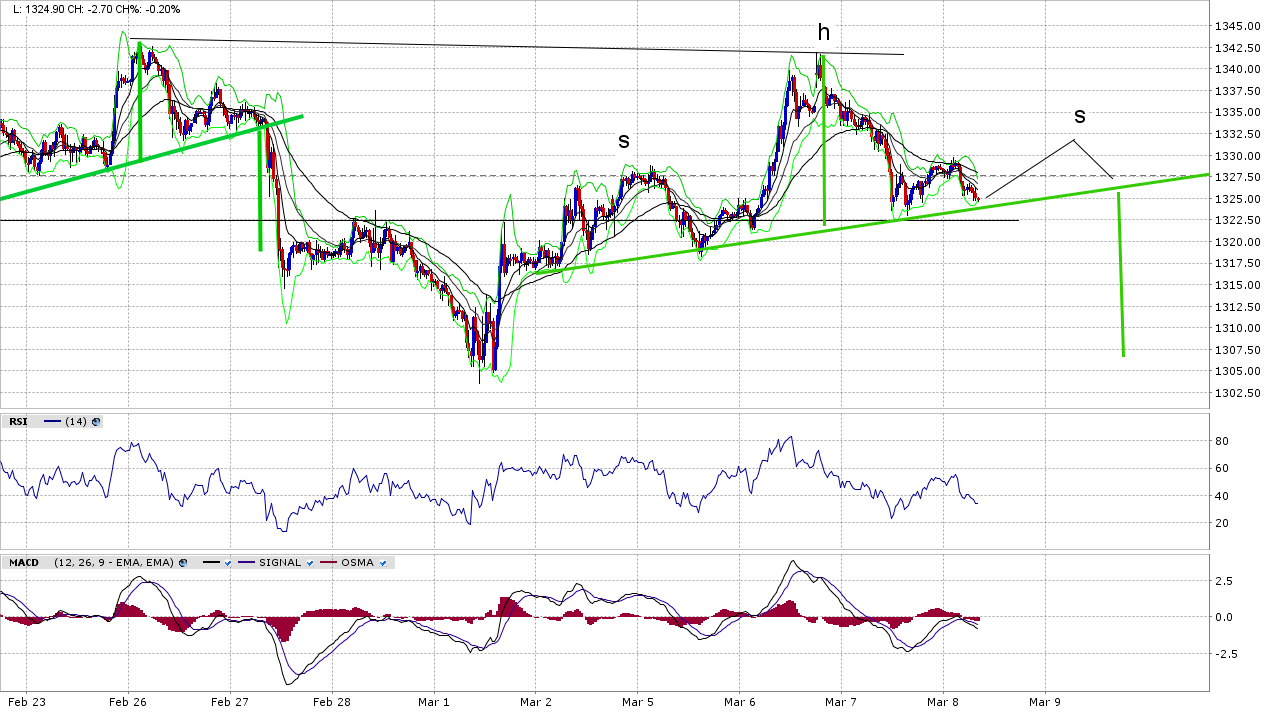Click the MACD settings globe icon
Screen dimensions: 1269x716
point(184,563)
